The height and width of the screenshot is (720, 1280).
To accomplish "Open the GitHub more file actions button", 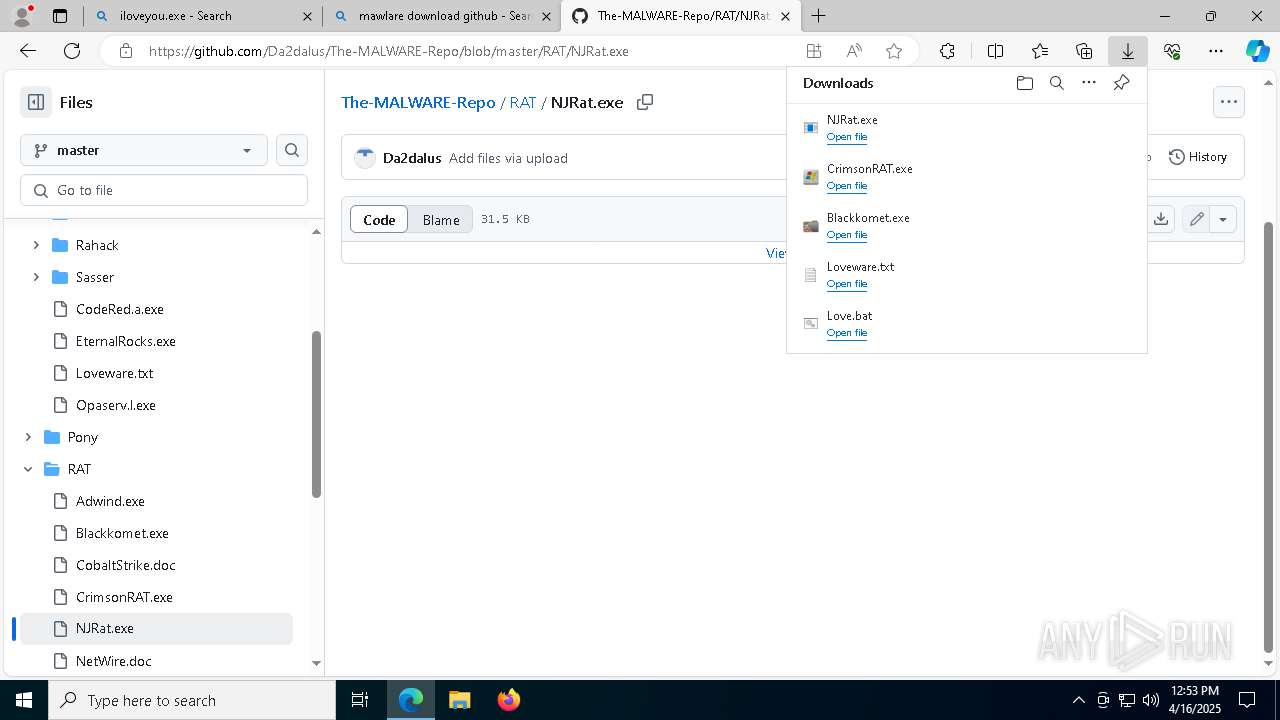I will [x=1228, y=101].
